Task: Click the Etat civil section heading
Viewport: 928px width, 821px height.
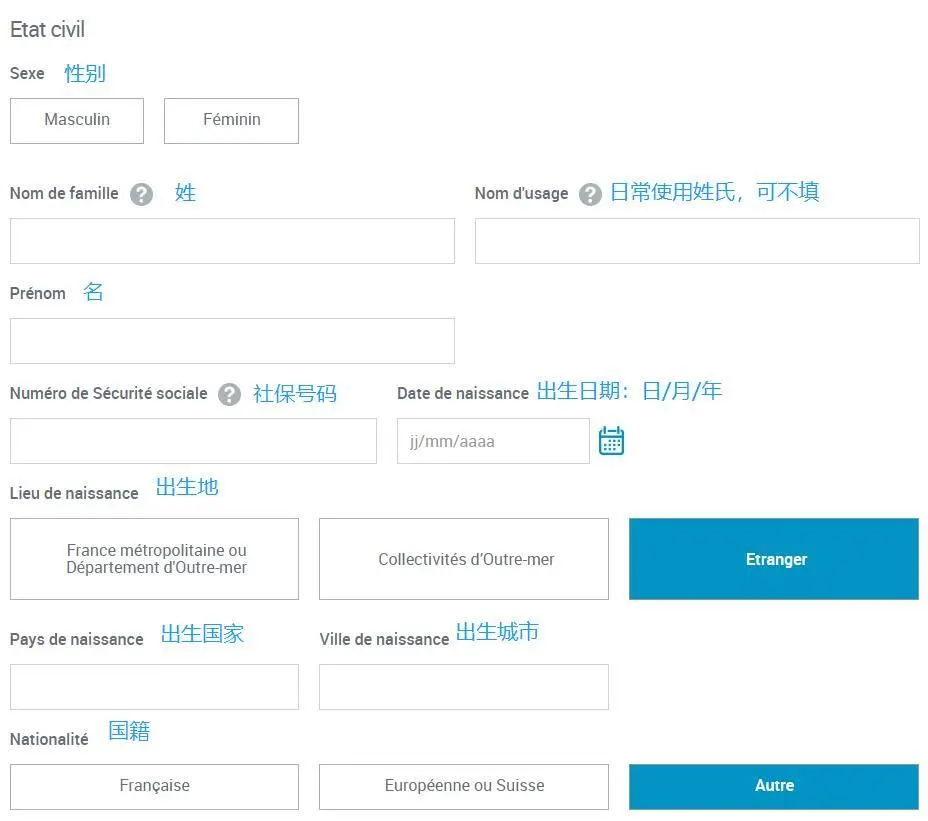Action: [x=47, y=30]
